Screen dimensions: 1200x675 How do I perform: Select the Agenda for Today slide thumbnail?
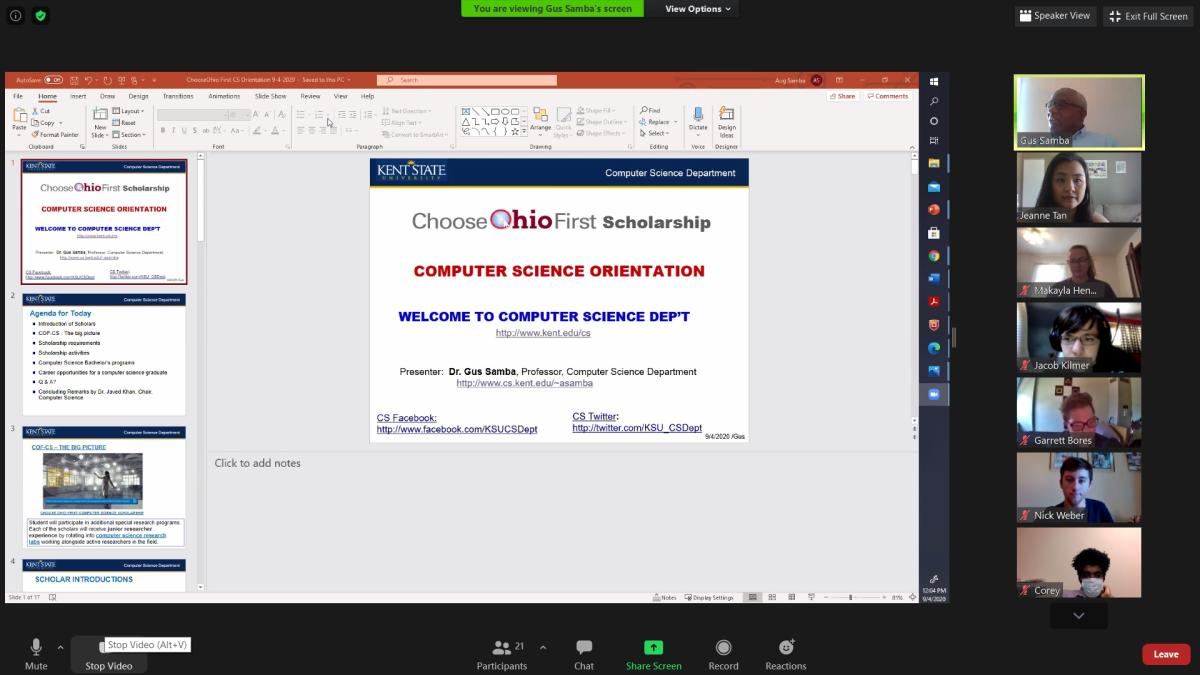pyautogui.click(x=104, y=354)
